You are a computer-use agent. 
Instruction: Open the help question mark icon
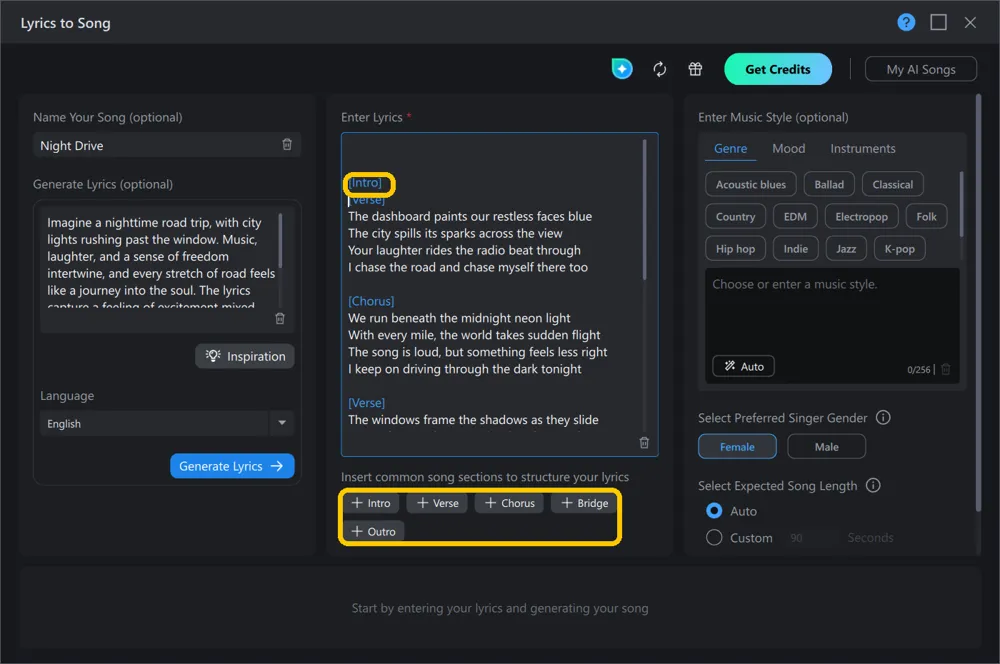coord(906,23)
